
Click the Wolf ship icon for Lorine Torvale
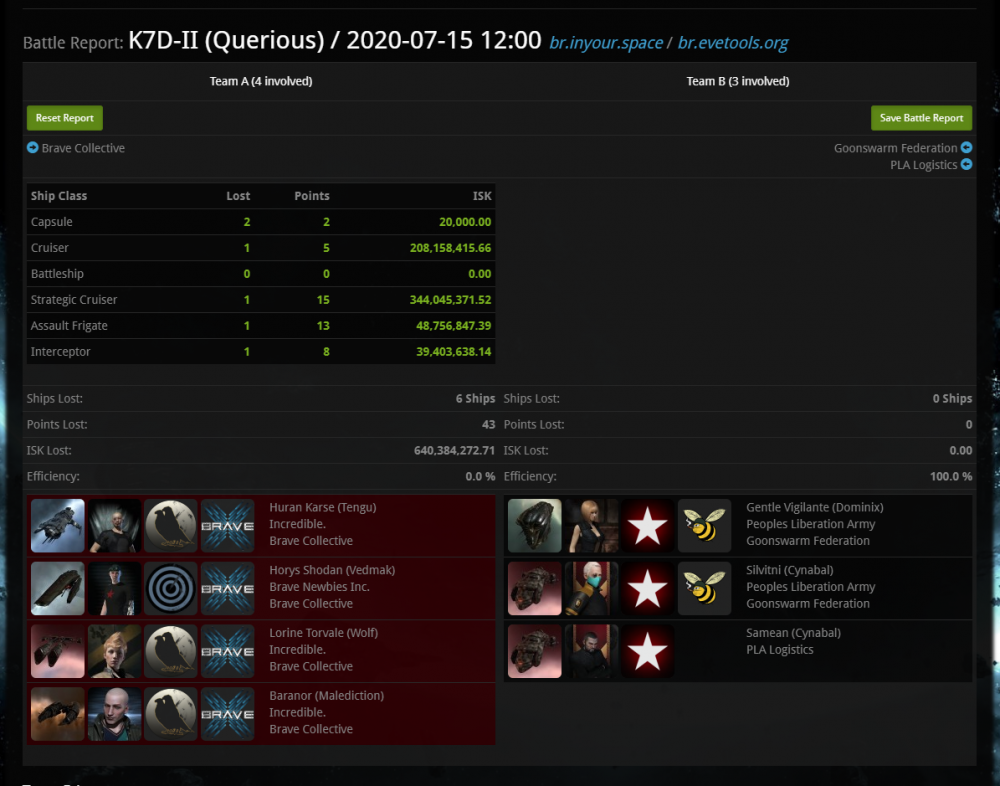tap(57, 651)
